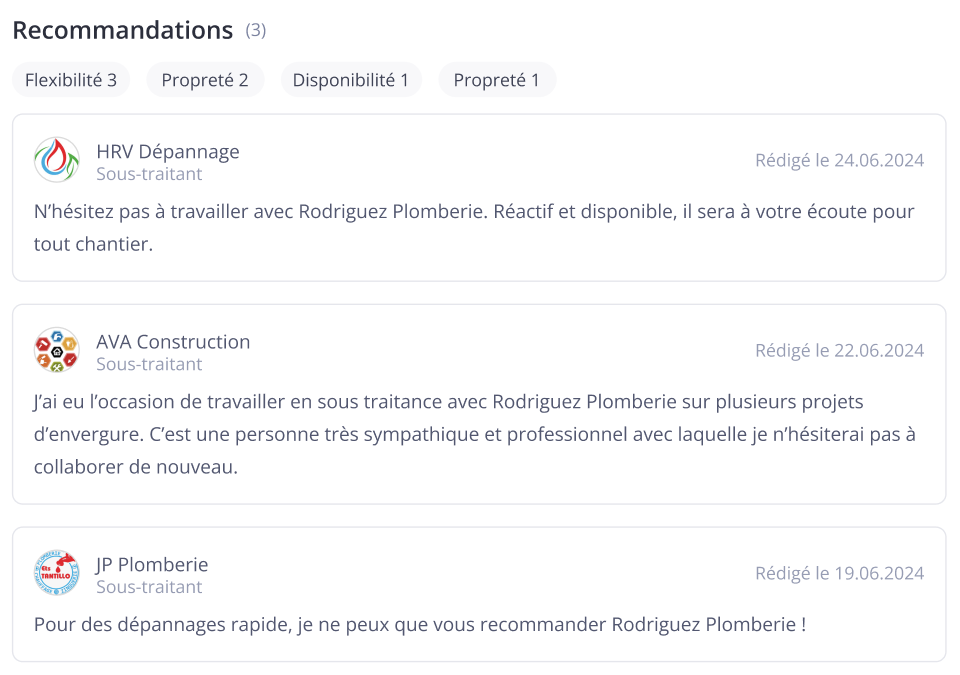Click AVA Construction's review text
Screen dimensions: 960x675
[x=474, y=434]
